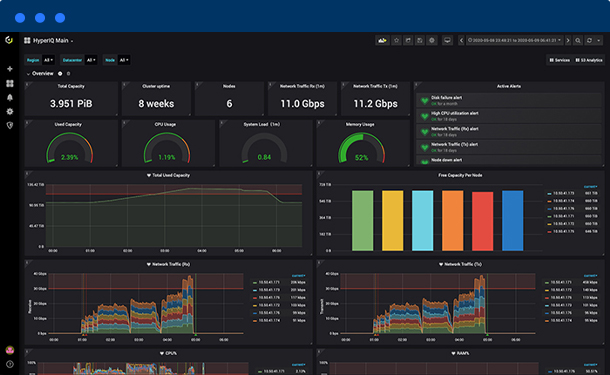Open the Help question mark icon
The width and height of the screenshot is (610, 375).
[x=10, y=364]
